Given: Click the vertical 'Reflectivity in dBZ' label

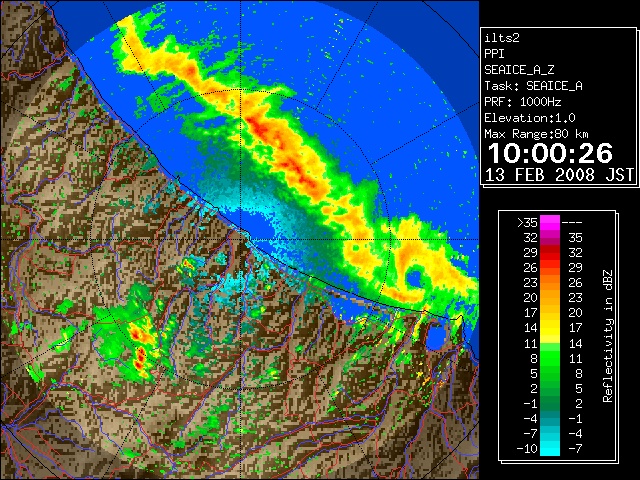Looking at the screenshot, I should tap(607, 336).
